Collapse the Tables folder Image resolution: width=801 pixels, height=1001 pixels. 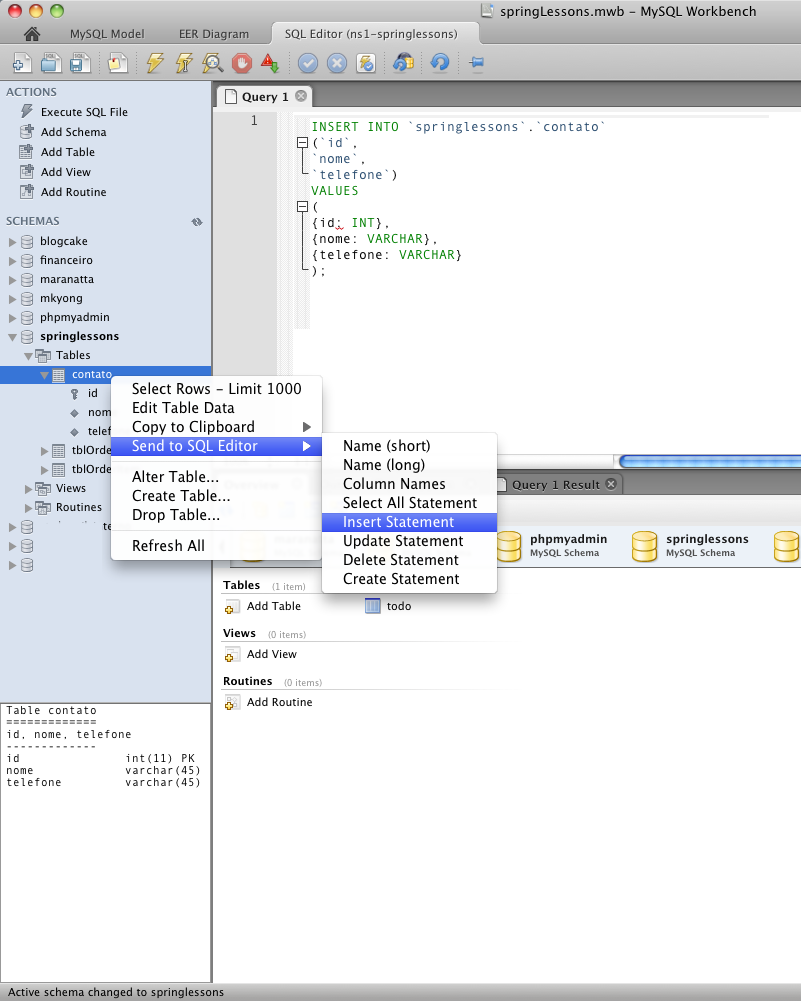click(28, 356)
